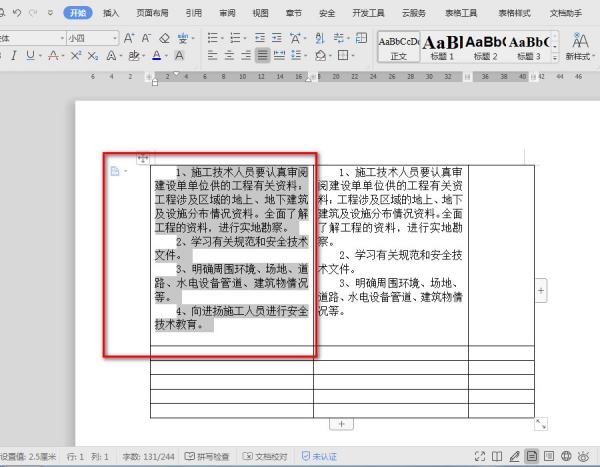
Task: Click the table move handle icon
Action: pyautogui.click(x=143, y=158)
